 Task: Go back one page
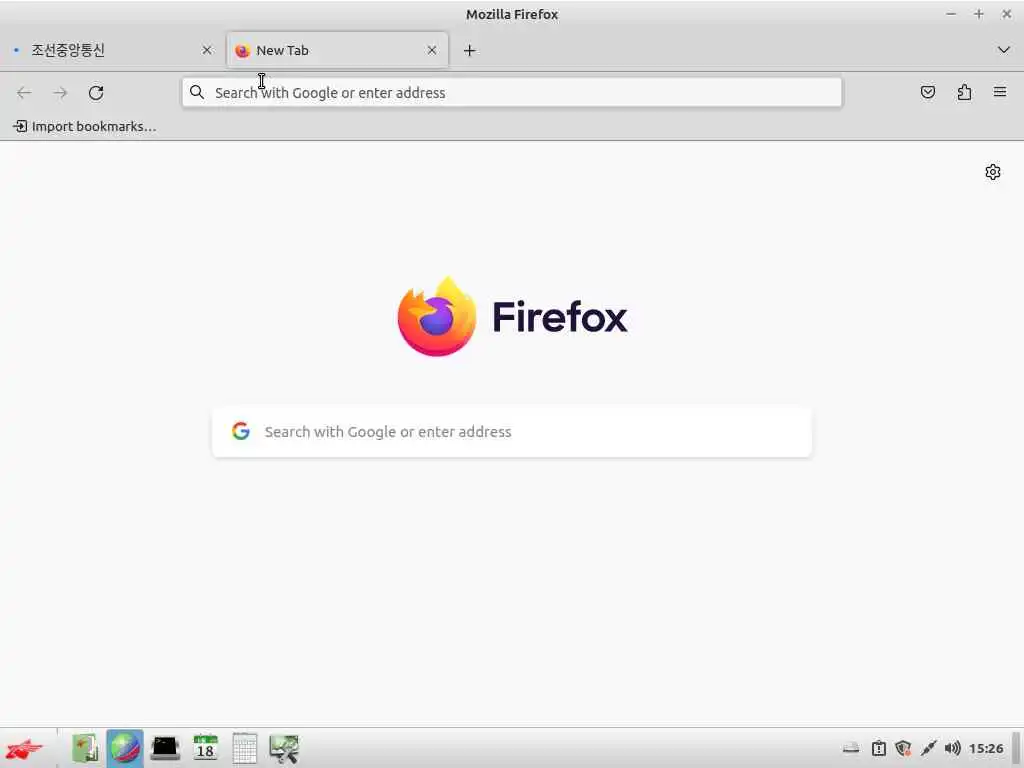click(24, 93)
